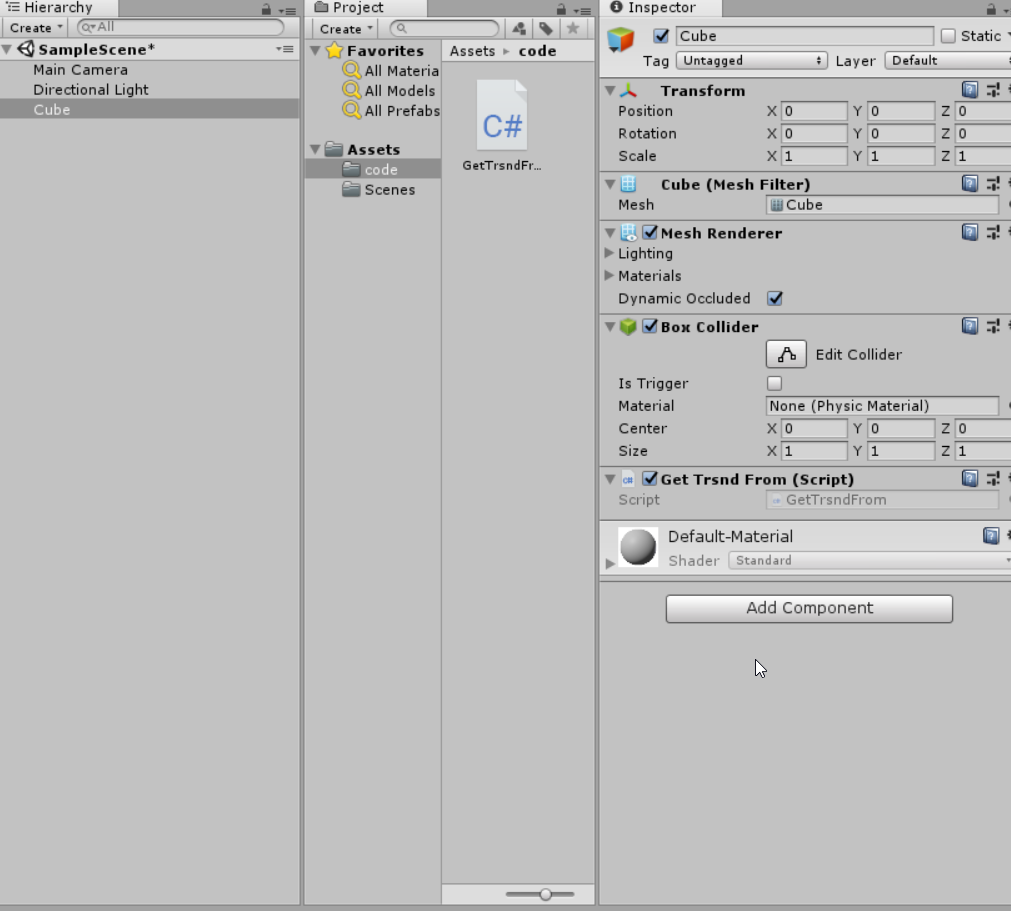The image size is (1011, 911).
Task: Click the Transform help book icon
Action: click(x=970, y=90)
